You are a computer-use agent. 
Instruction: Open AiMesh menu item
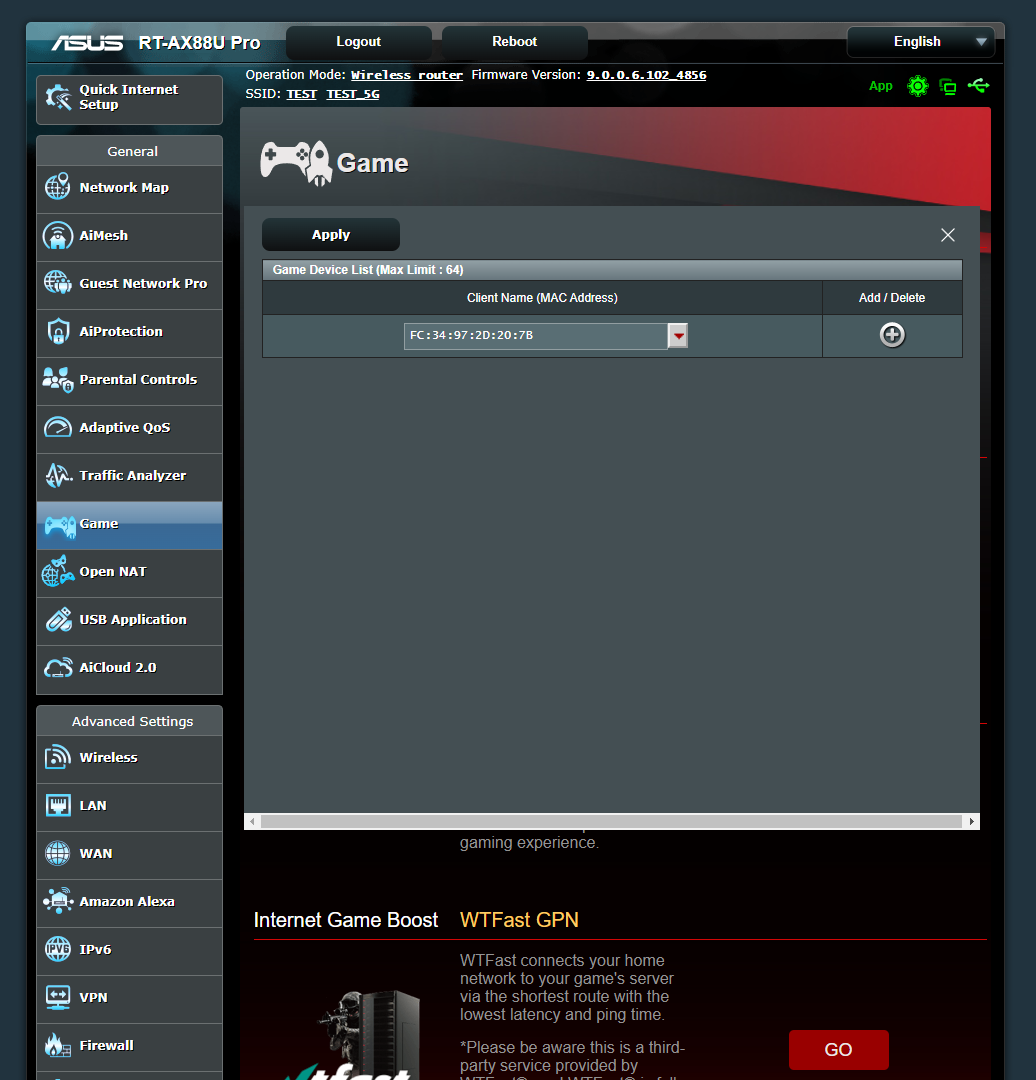130,236
